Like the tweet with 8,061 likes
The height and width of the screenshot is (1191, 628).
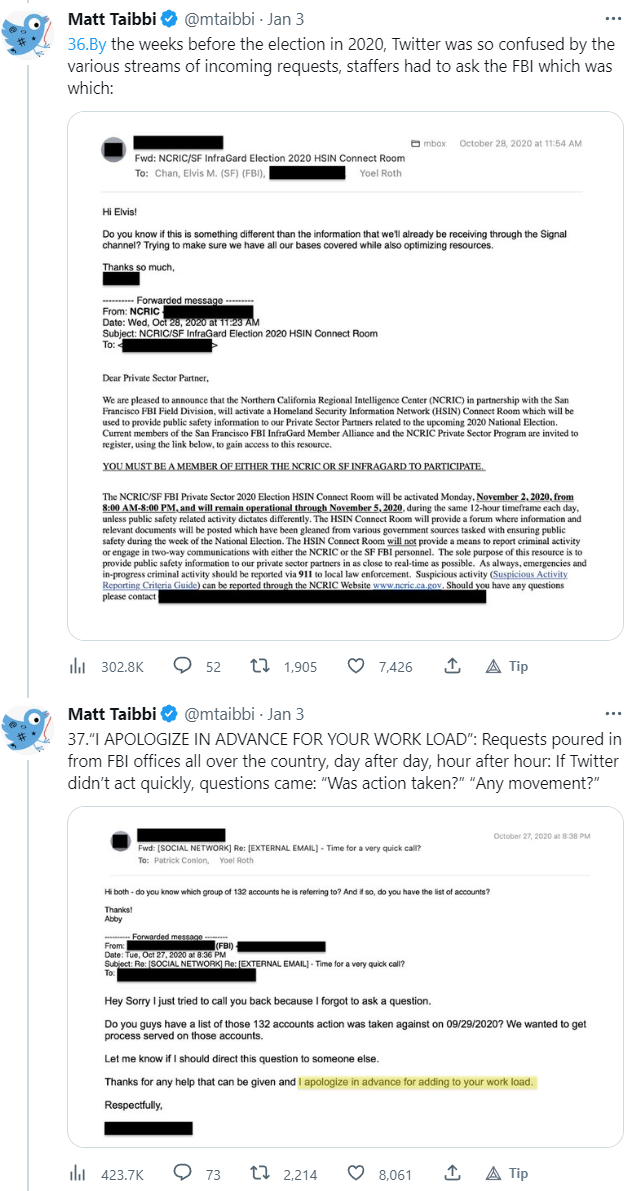point(356,1173)
